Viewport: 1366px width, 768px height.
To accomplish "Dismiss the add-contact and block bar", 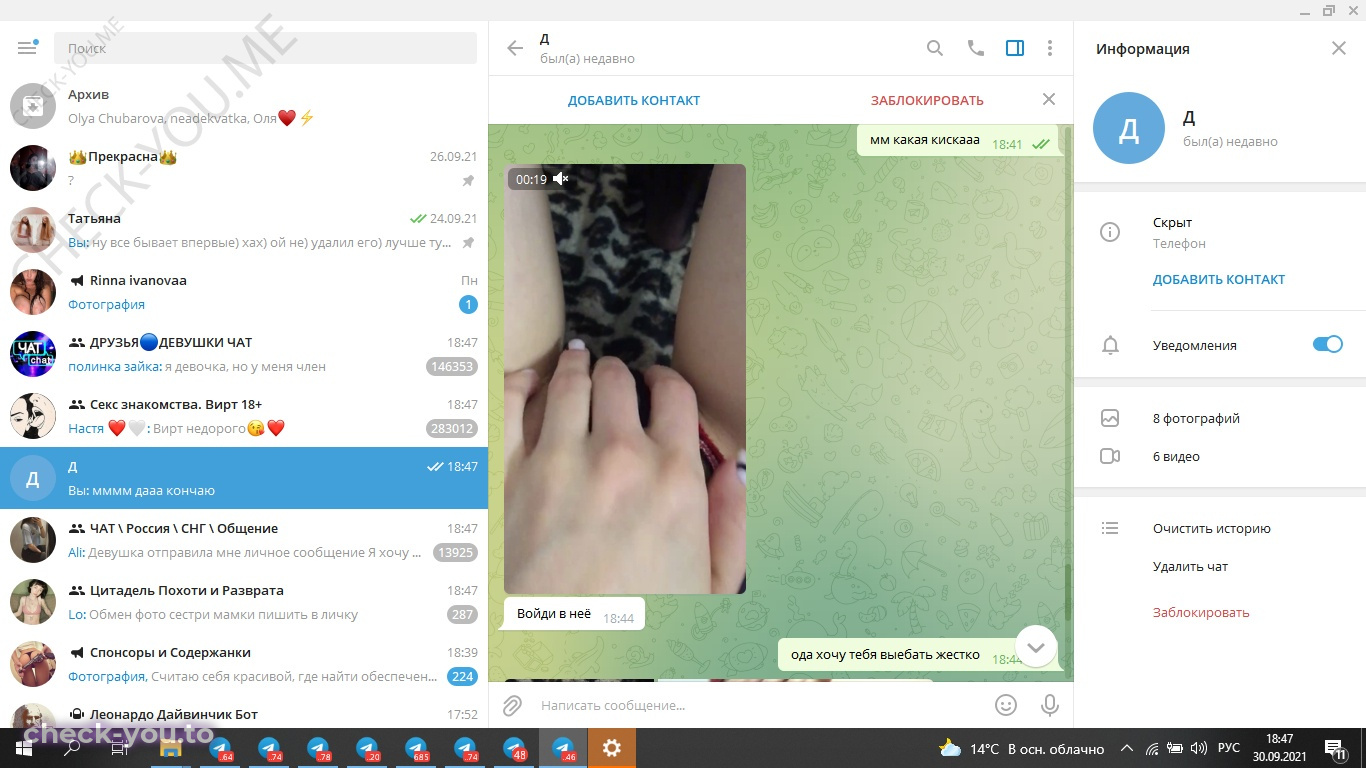I will (x=1048, y=99).
